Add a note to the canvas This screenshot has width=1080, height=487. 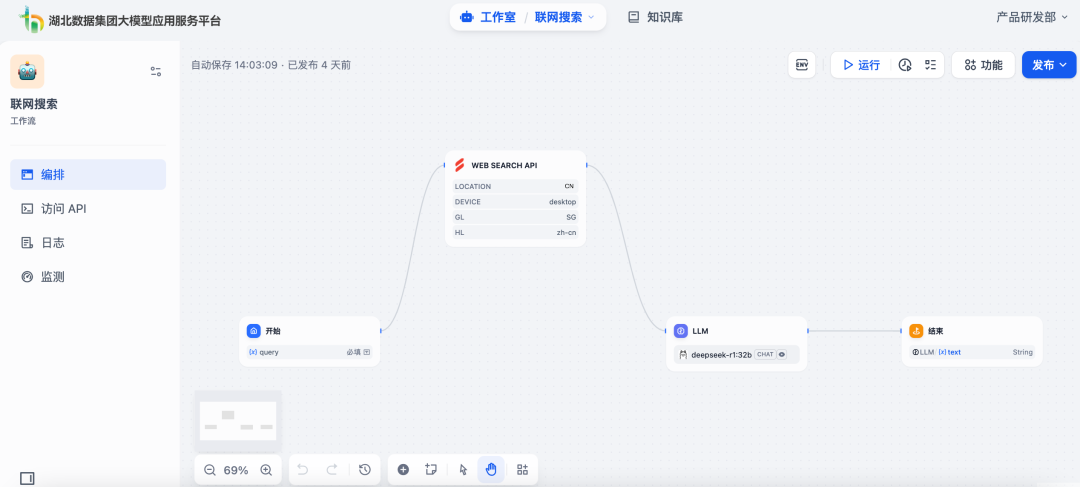431,470
